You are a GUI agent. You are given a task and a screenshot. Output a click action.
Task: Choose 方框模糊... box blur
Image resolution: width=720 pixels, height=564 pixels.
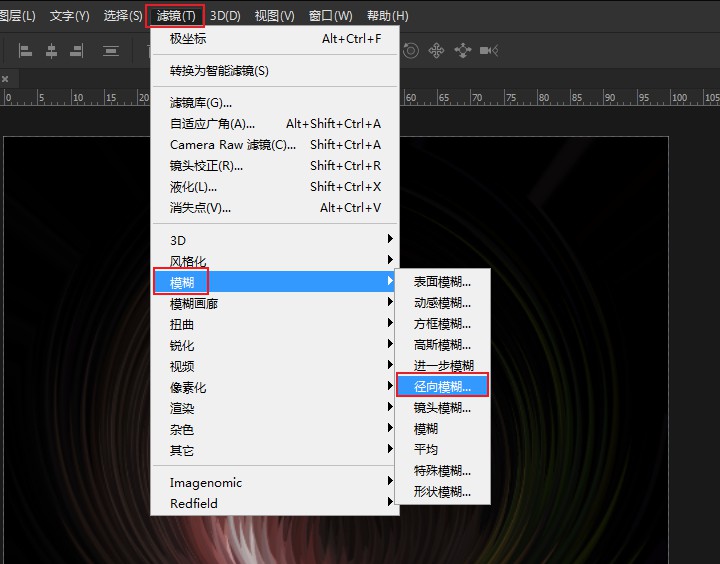(443, 324)
